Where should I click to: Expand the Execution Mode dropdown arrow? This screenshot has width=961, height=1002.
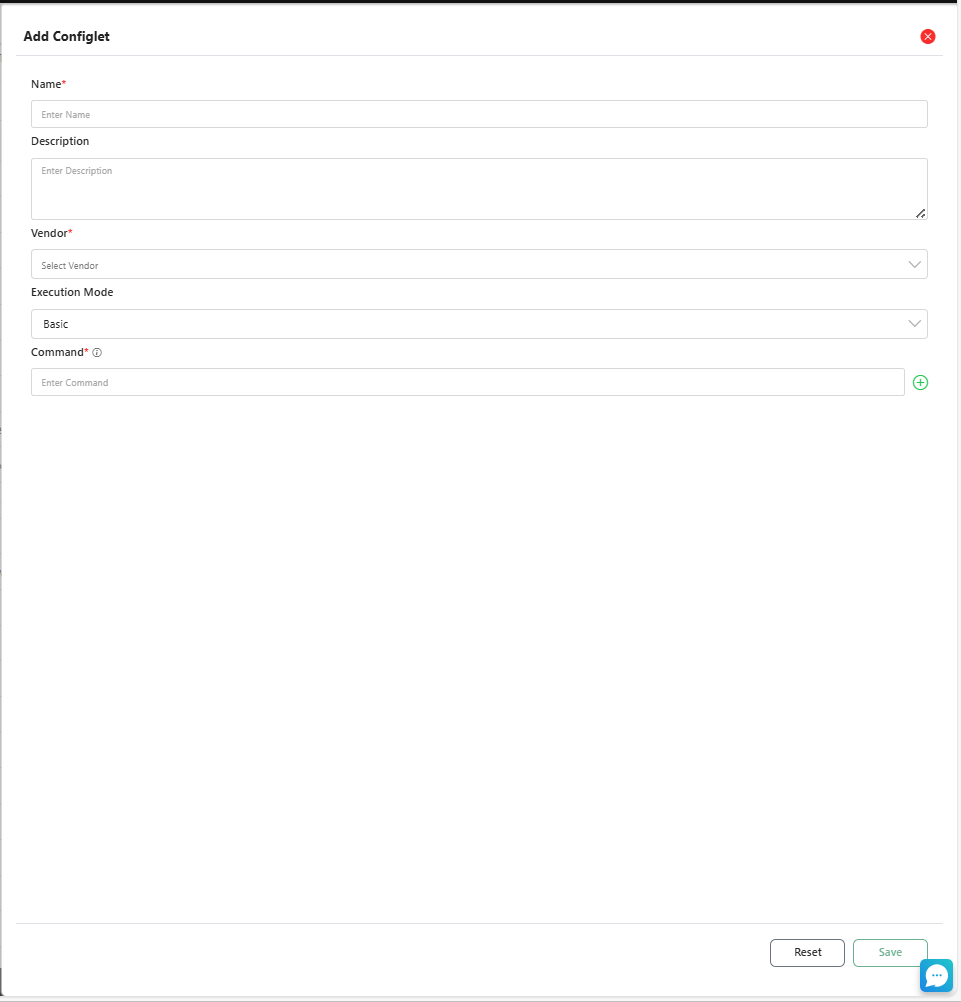point(914,324)
